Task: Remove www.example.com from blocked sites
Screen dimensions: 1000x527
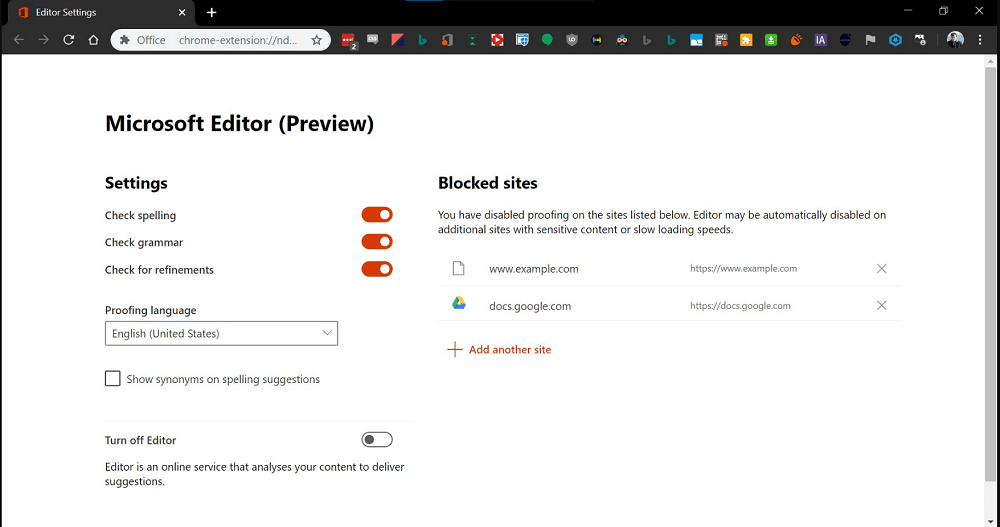Action: (881, 269)
